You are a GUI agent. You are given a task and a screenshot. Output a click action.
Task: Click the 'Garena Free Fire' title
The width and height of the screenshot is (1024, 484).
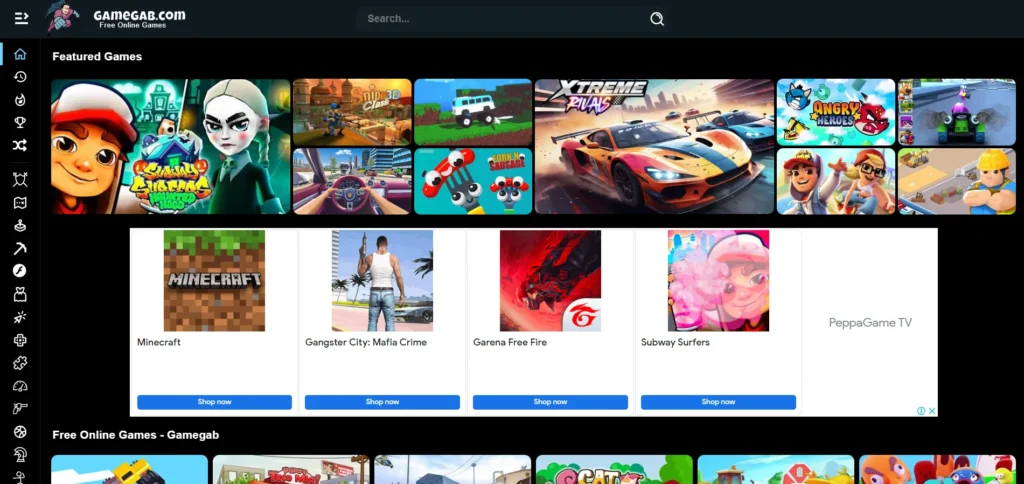[510, 342]
